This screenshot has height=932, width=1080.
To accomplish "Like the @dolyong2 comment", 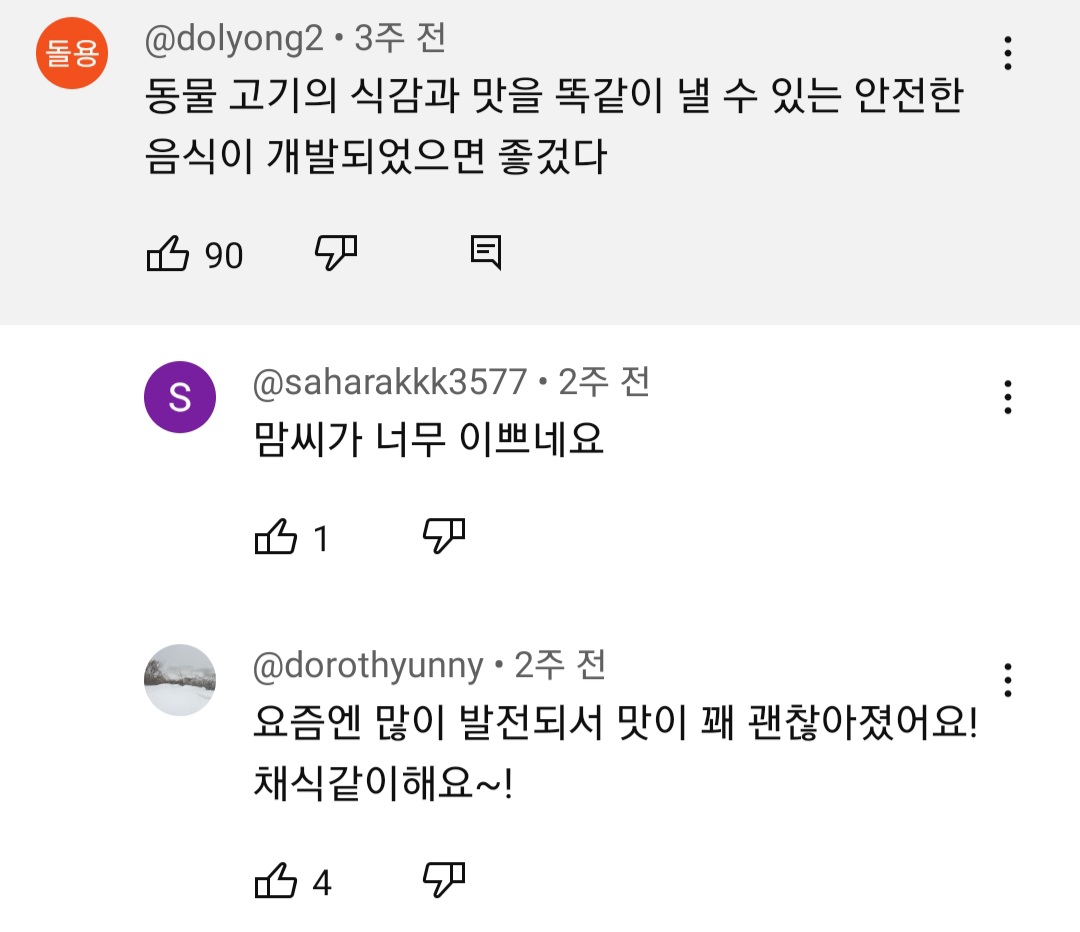I will [x=168, y=255].
